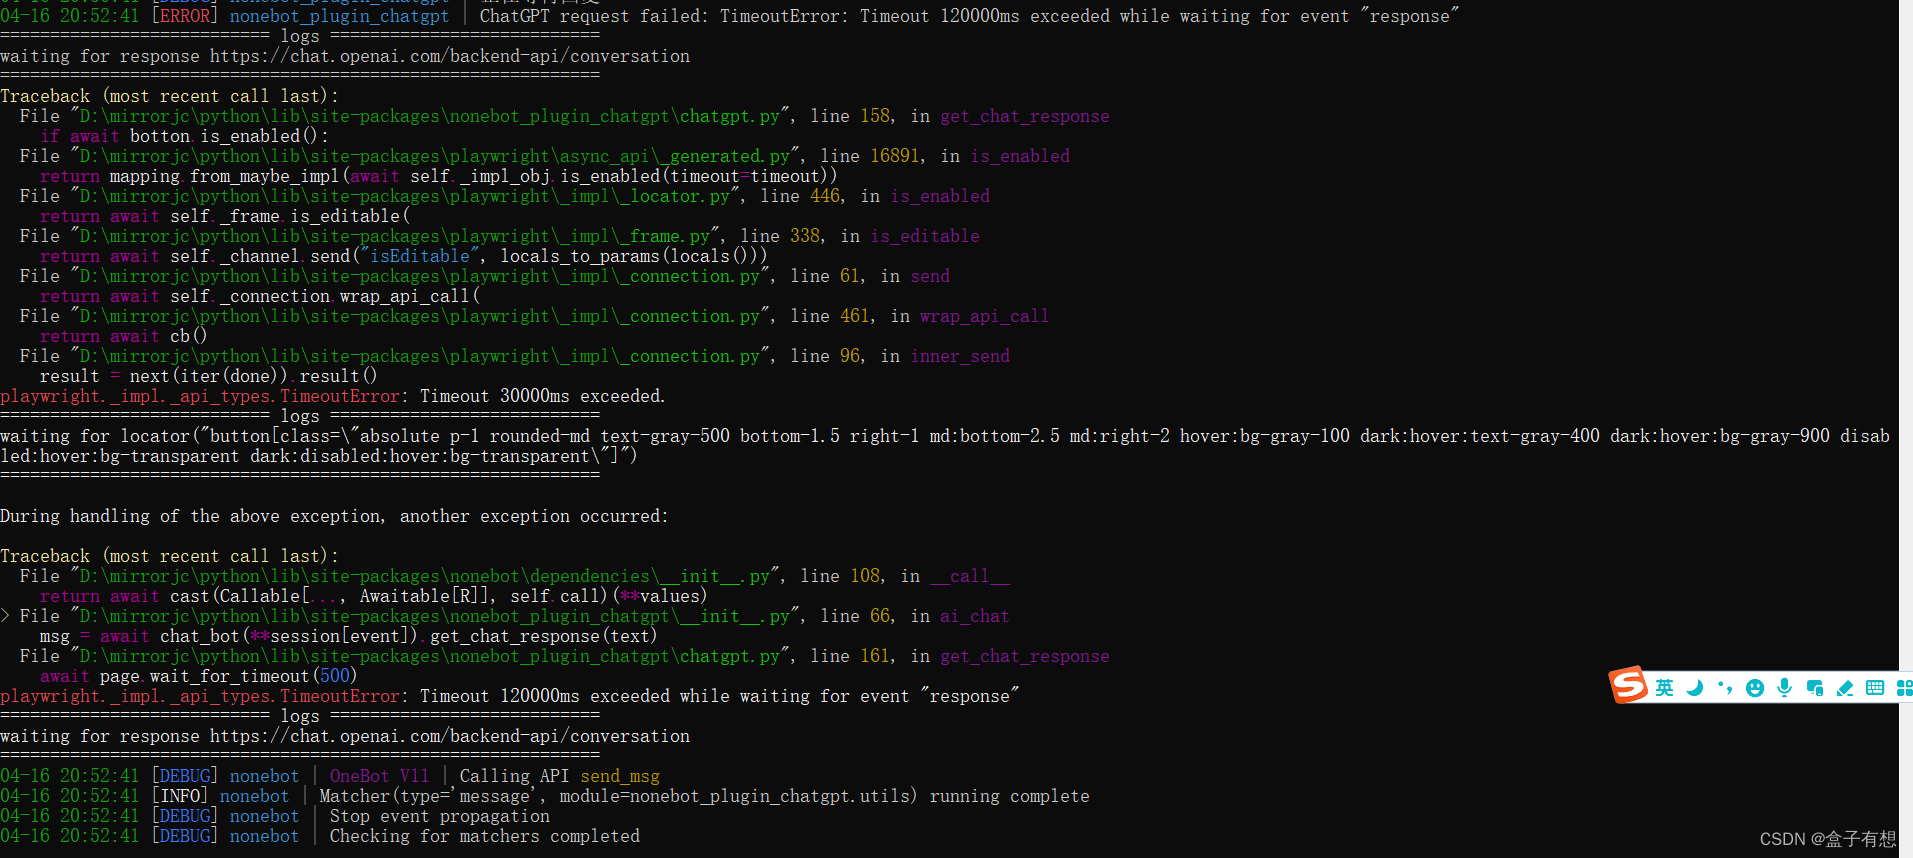Click the 'OneBot V11' adapter label
Image resolution: width=1913 pixels, height=858 pixels.
379,776
